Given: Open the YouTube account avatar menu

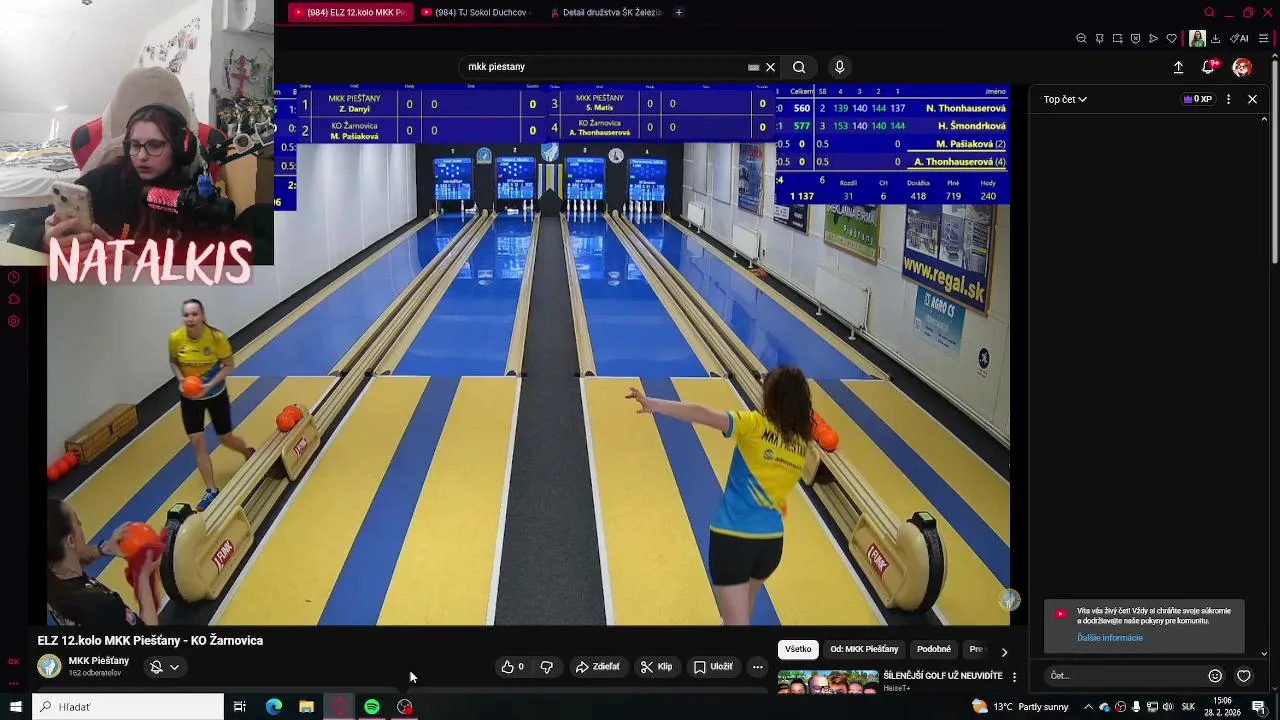Looking at the screenshot, I should (x=1242, y=67).
